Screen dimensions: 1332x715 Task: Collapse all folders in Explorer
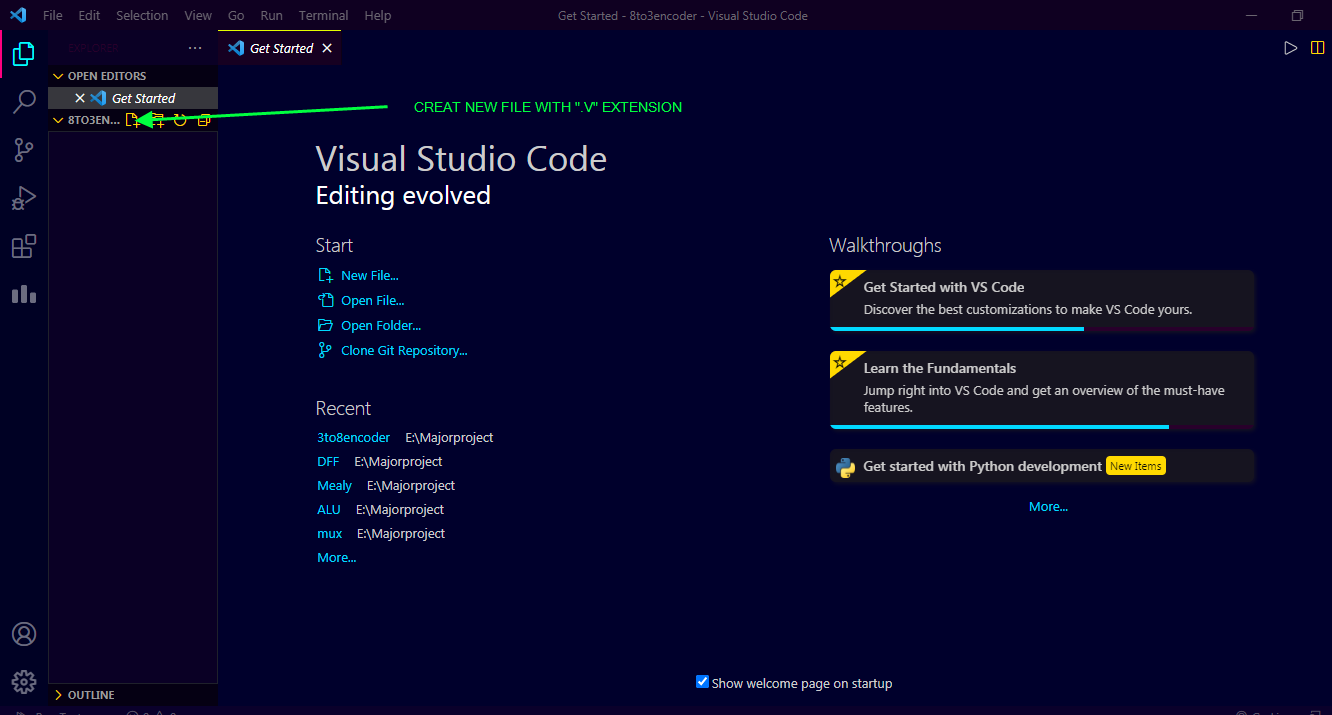click(204, 120)
